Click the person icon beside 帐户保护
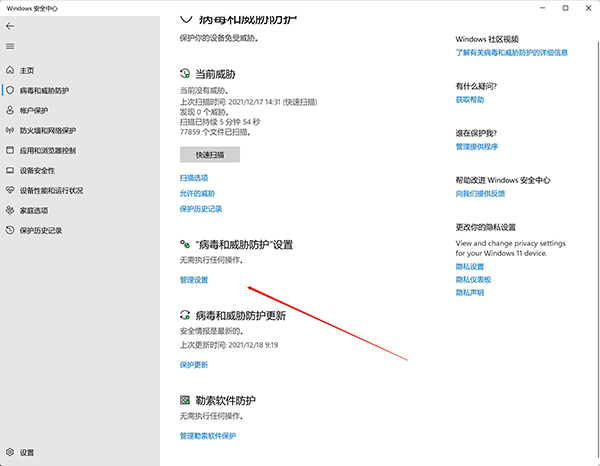This screenshot has height=466, width=600. point(10,110)
